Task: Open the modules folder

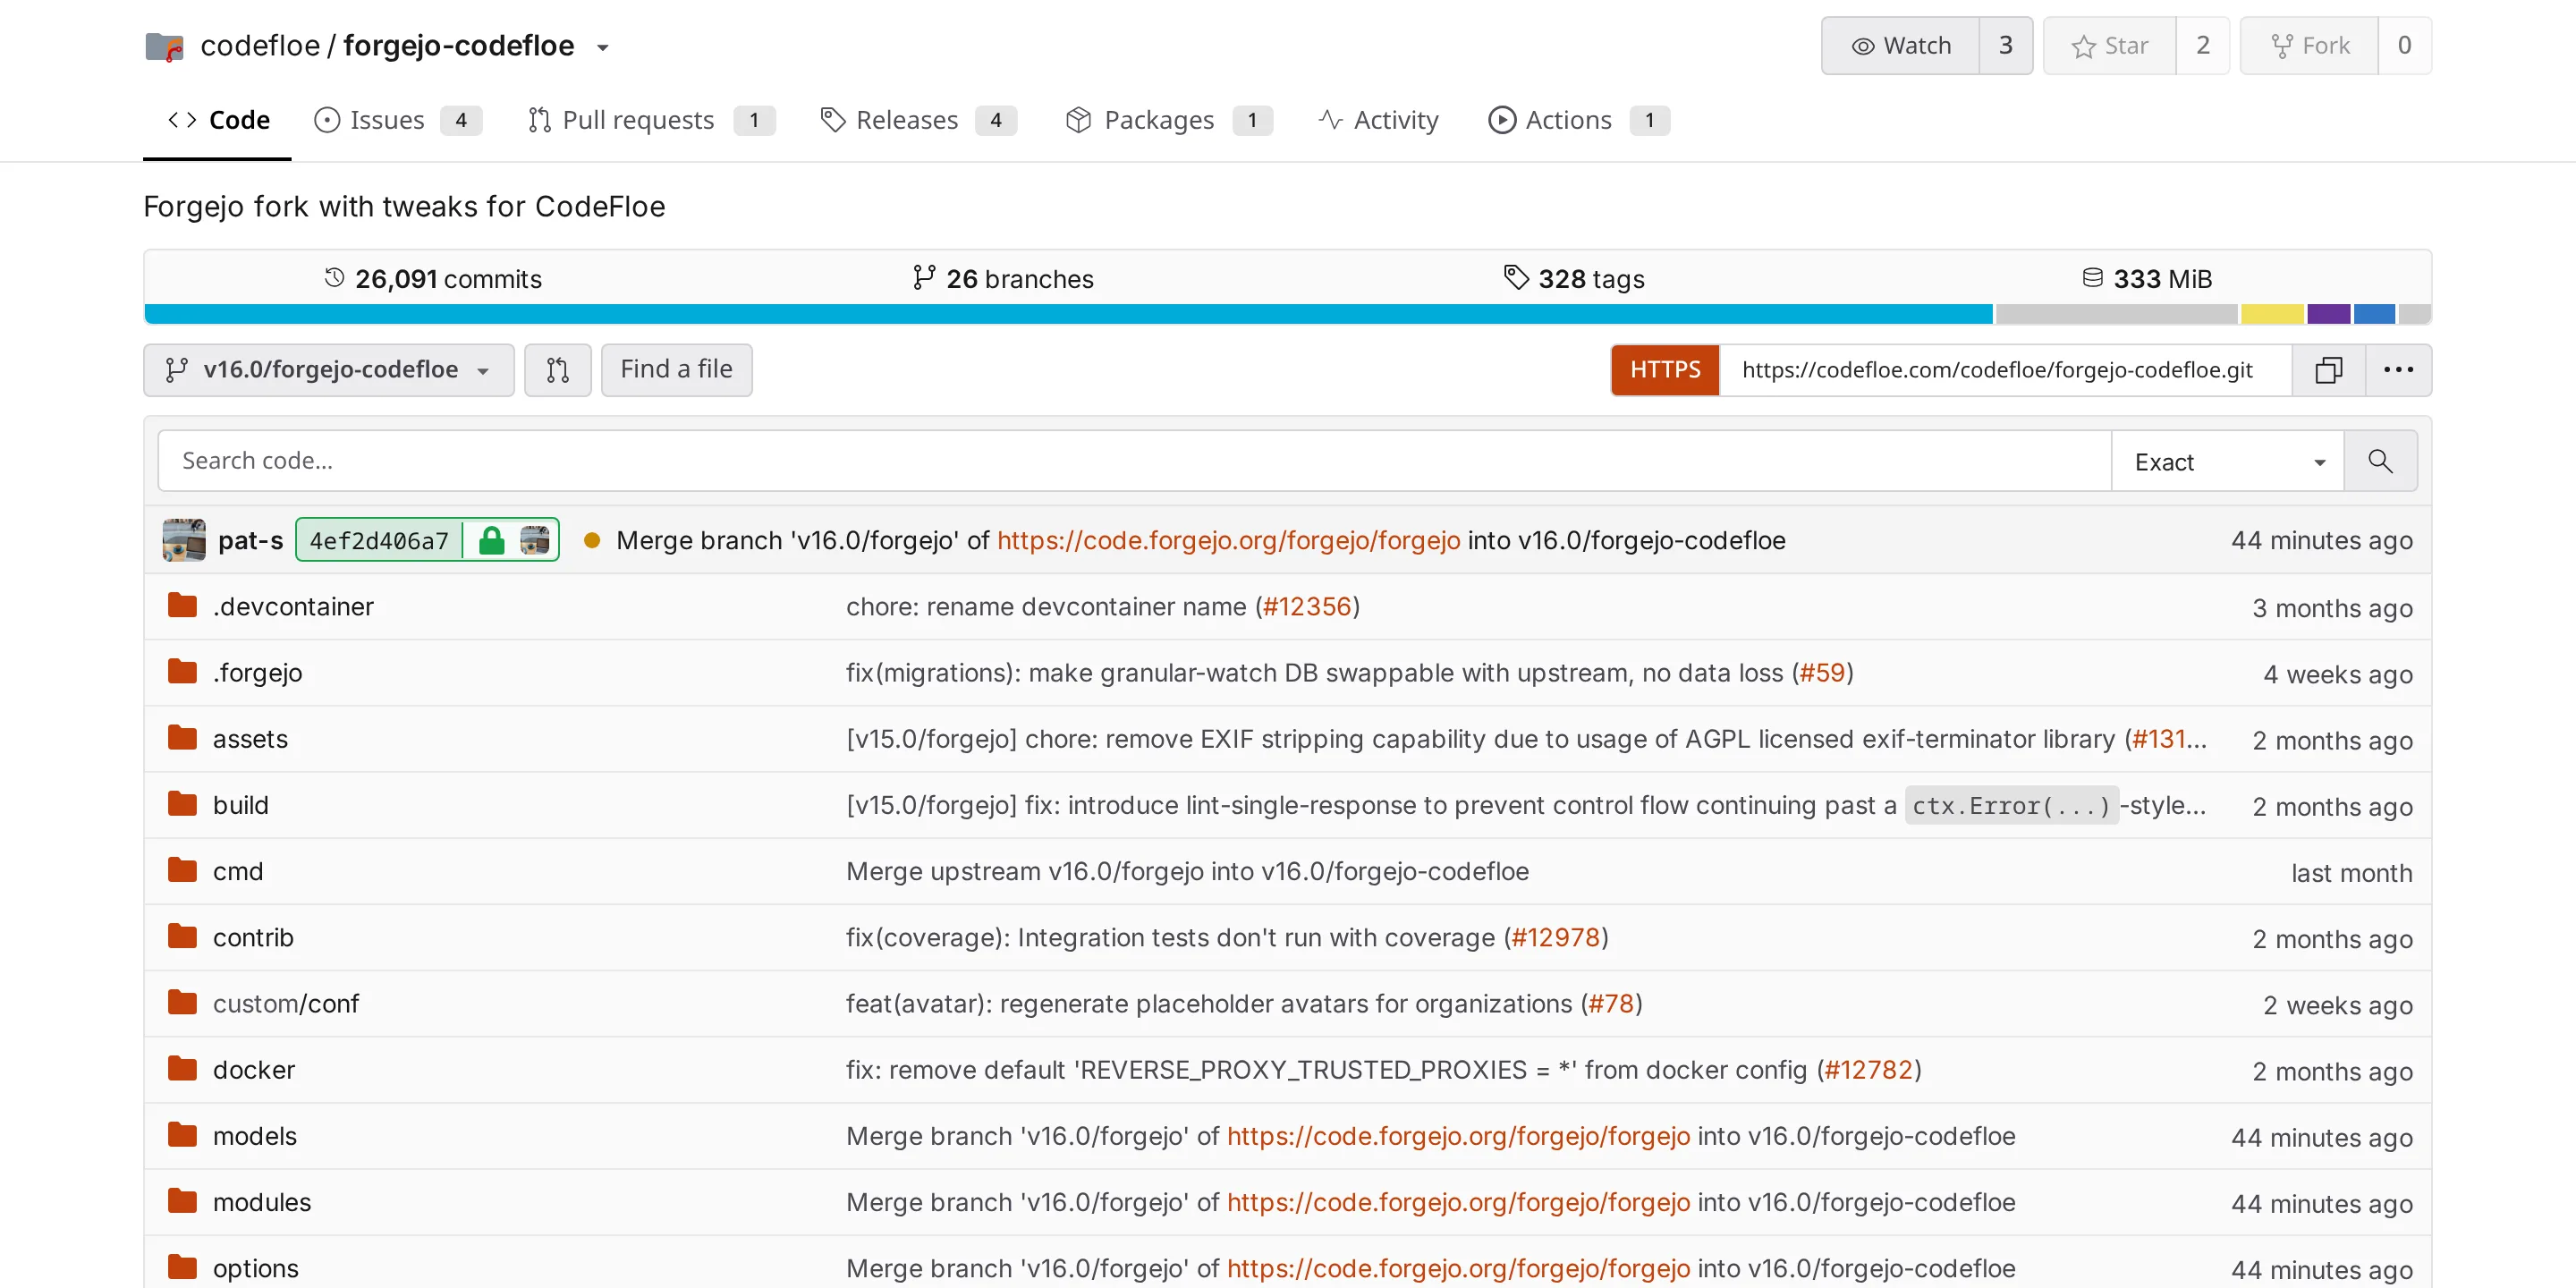Action: point(262,1202)
